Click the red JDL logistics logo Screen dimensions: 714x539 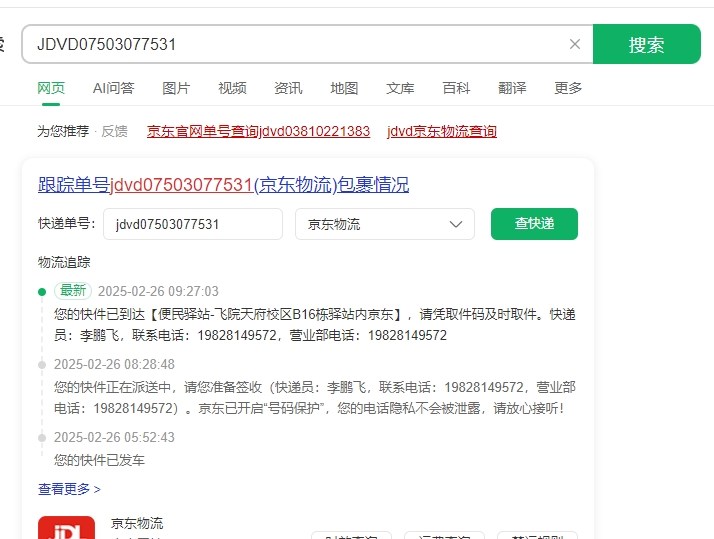tap(66, 528)
